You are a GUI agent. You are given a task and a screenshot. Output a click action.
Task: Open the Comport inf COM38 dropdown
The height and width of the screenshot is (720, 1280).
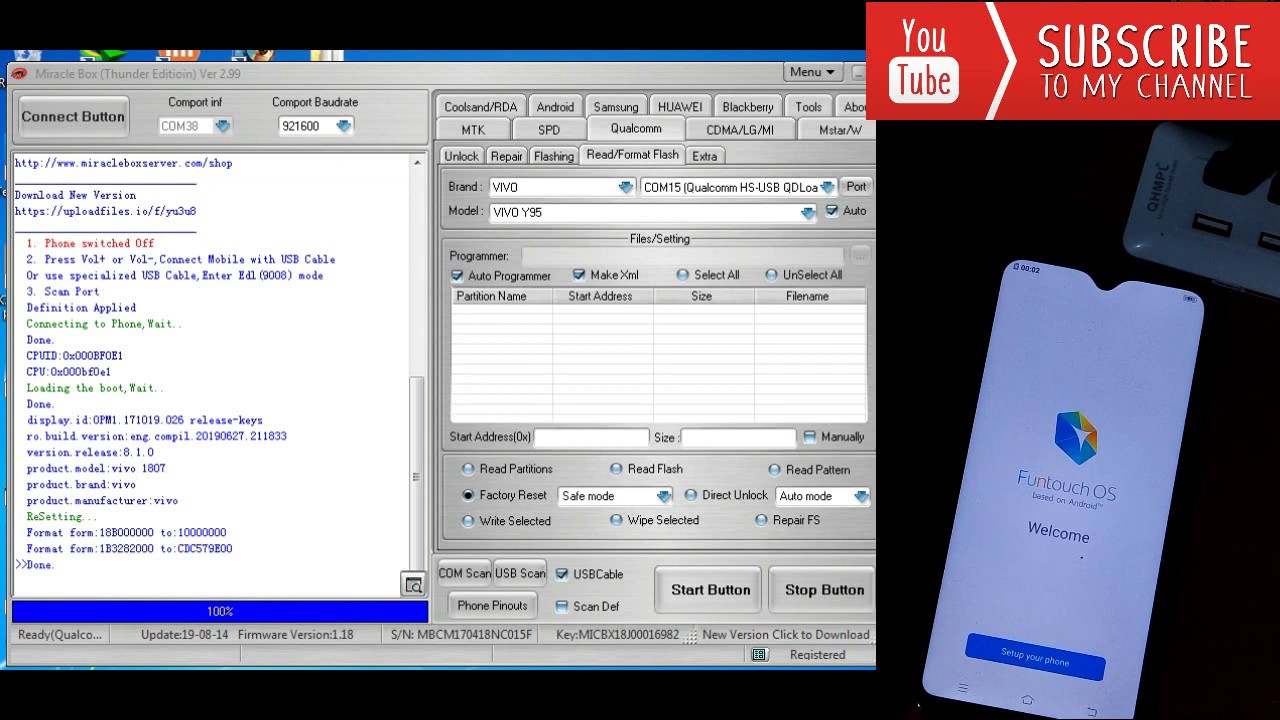click(x=222, y=126)
